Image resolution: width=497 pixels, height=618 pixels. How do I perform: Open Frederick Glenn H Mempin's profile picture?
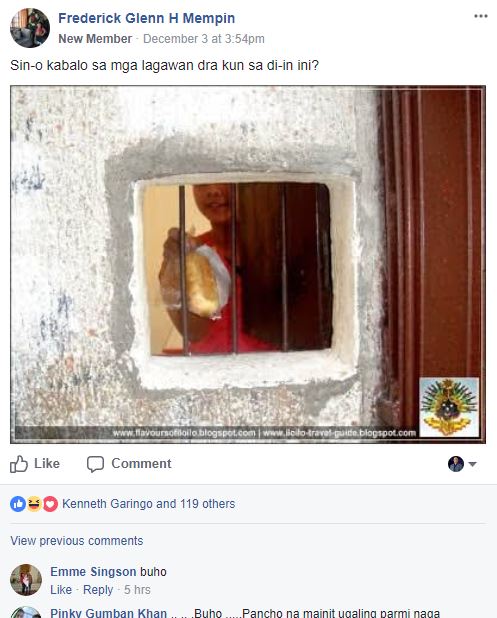pos(30,28)
